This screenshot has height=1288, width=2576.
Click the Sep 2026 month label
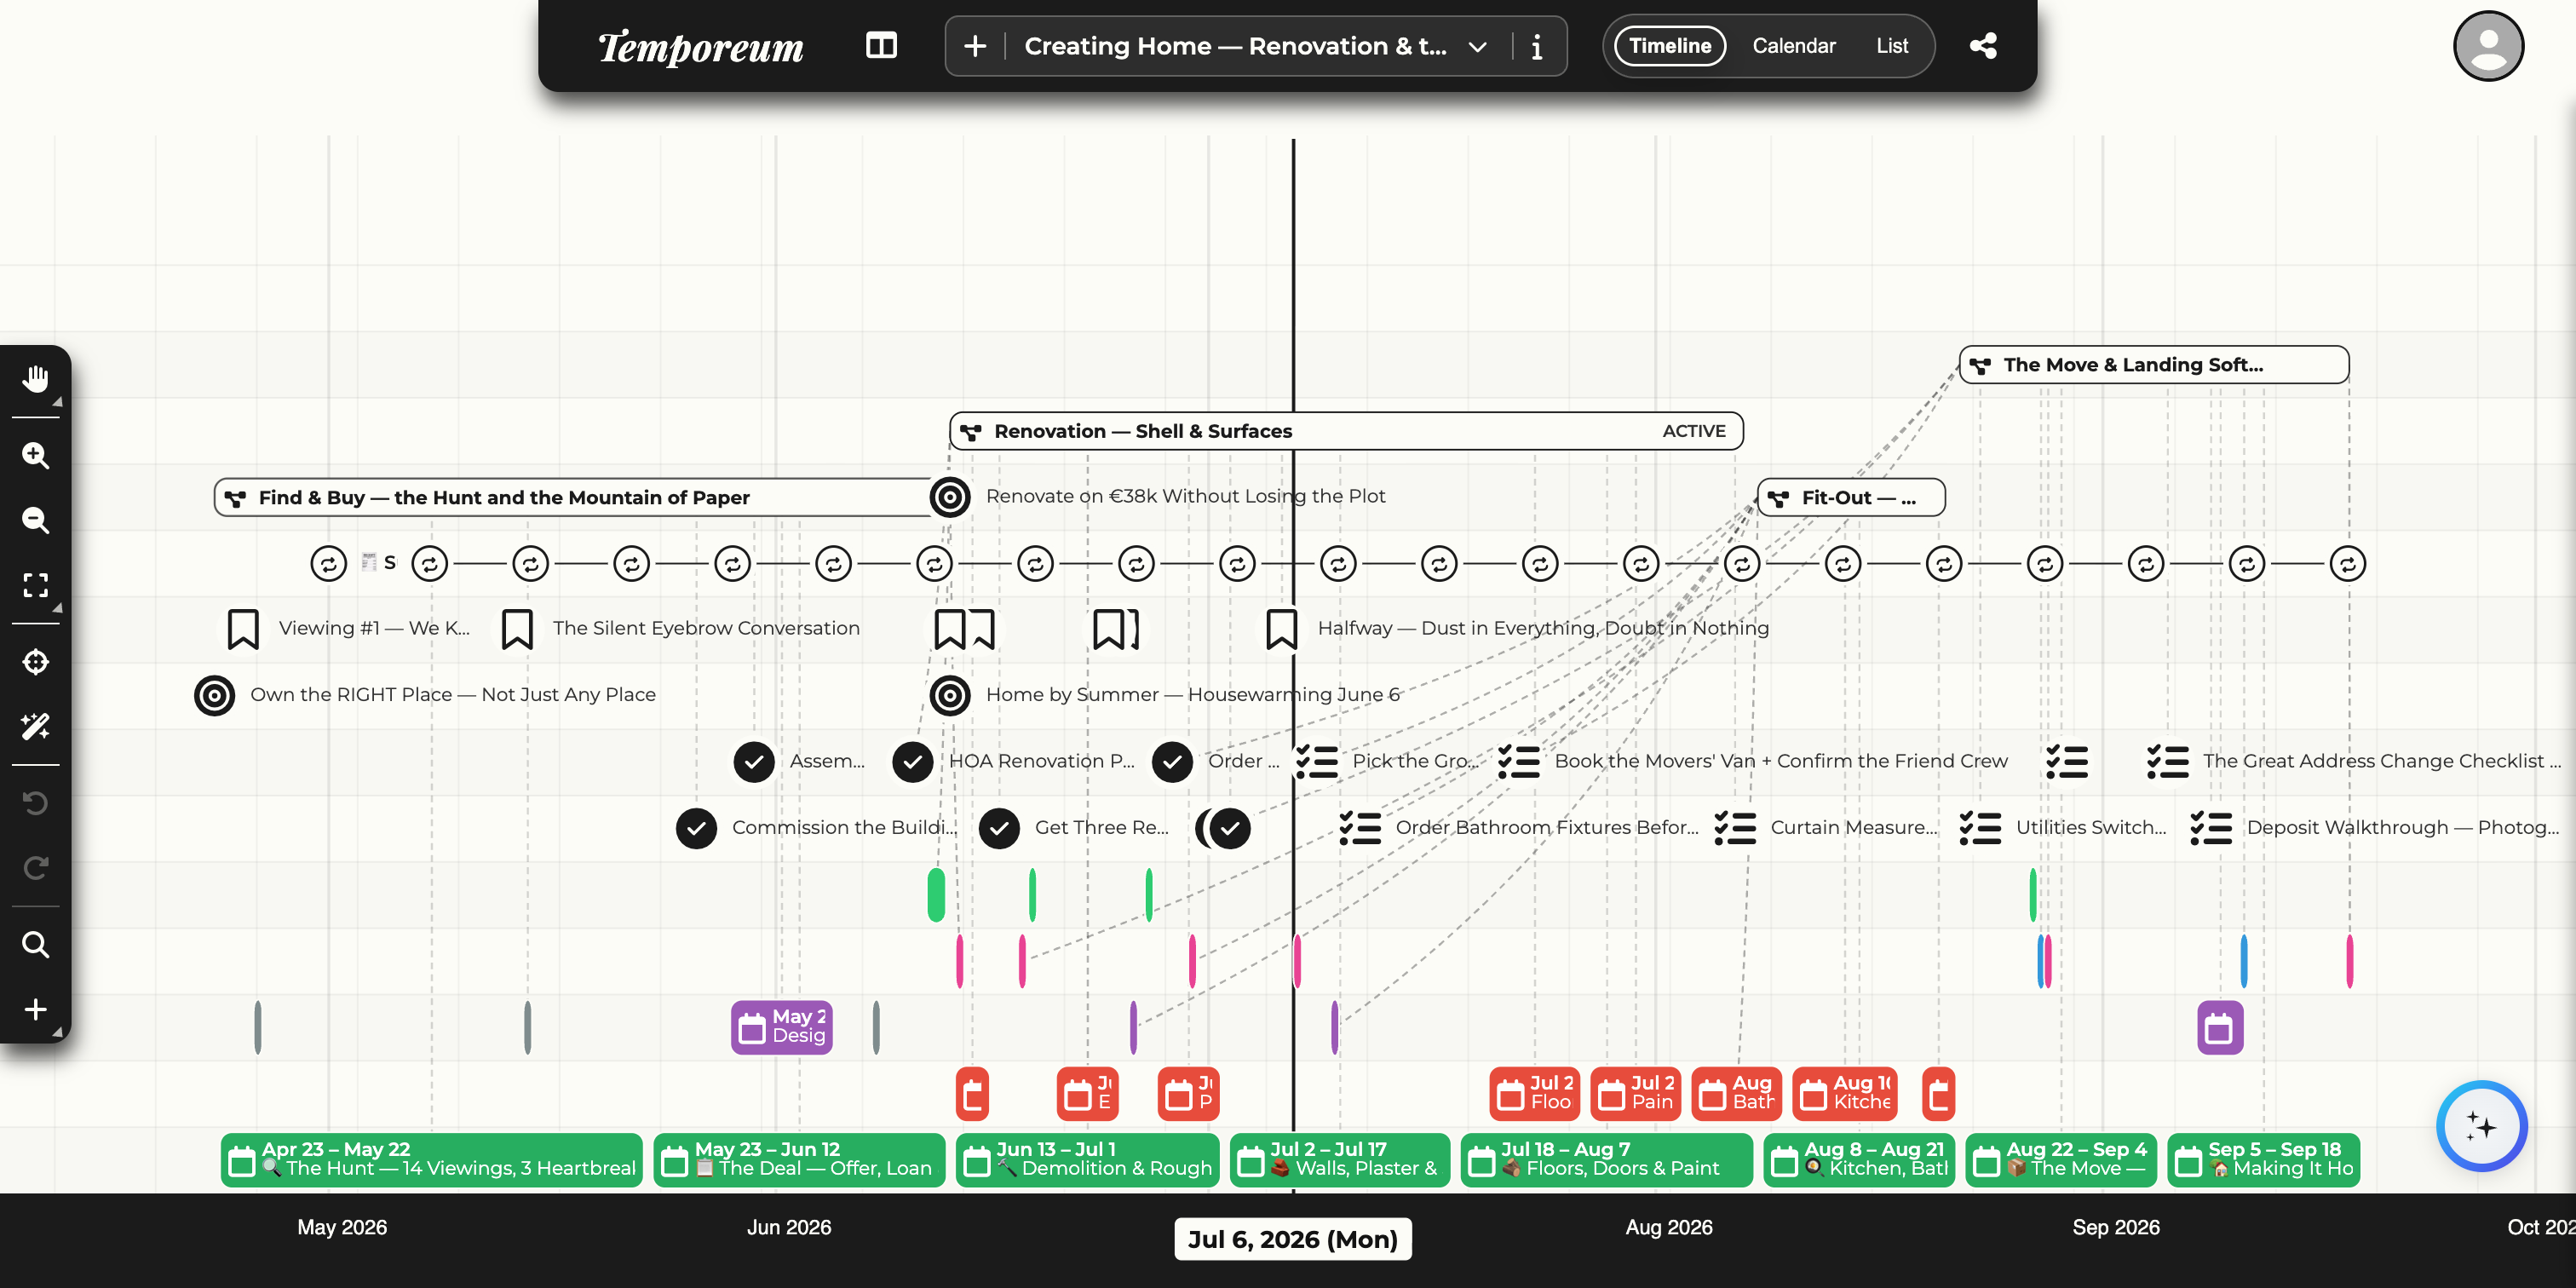click(2115, 1227)
